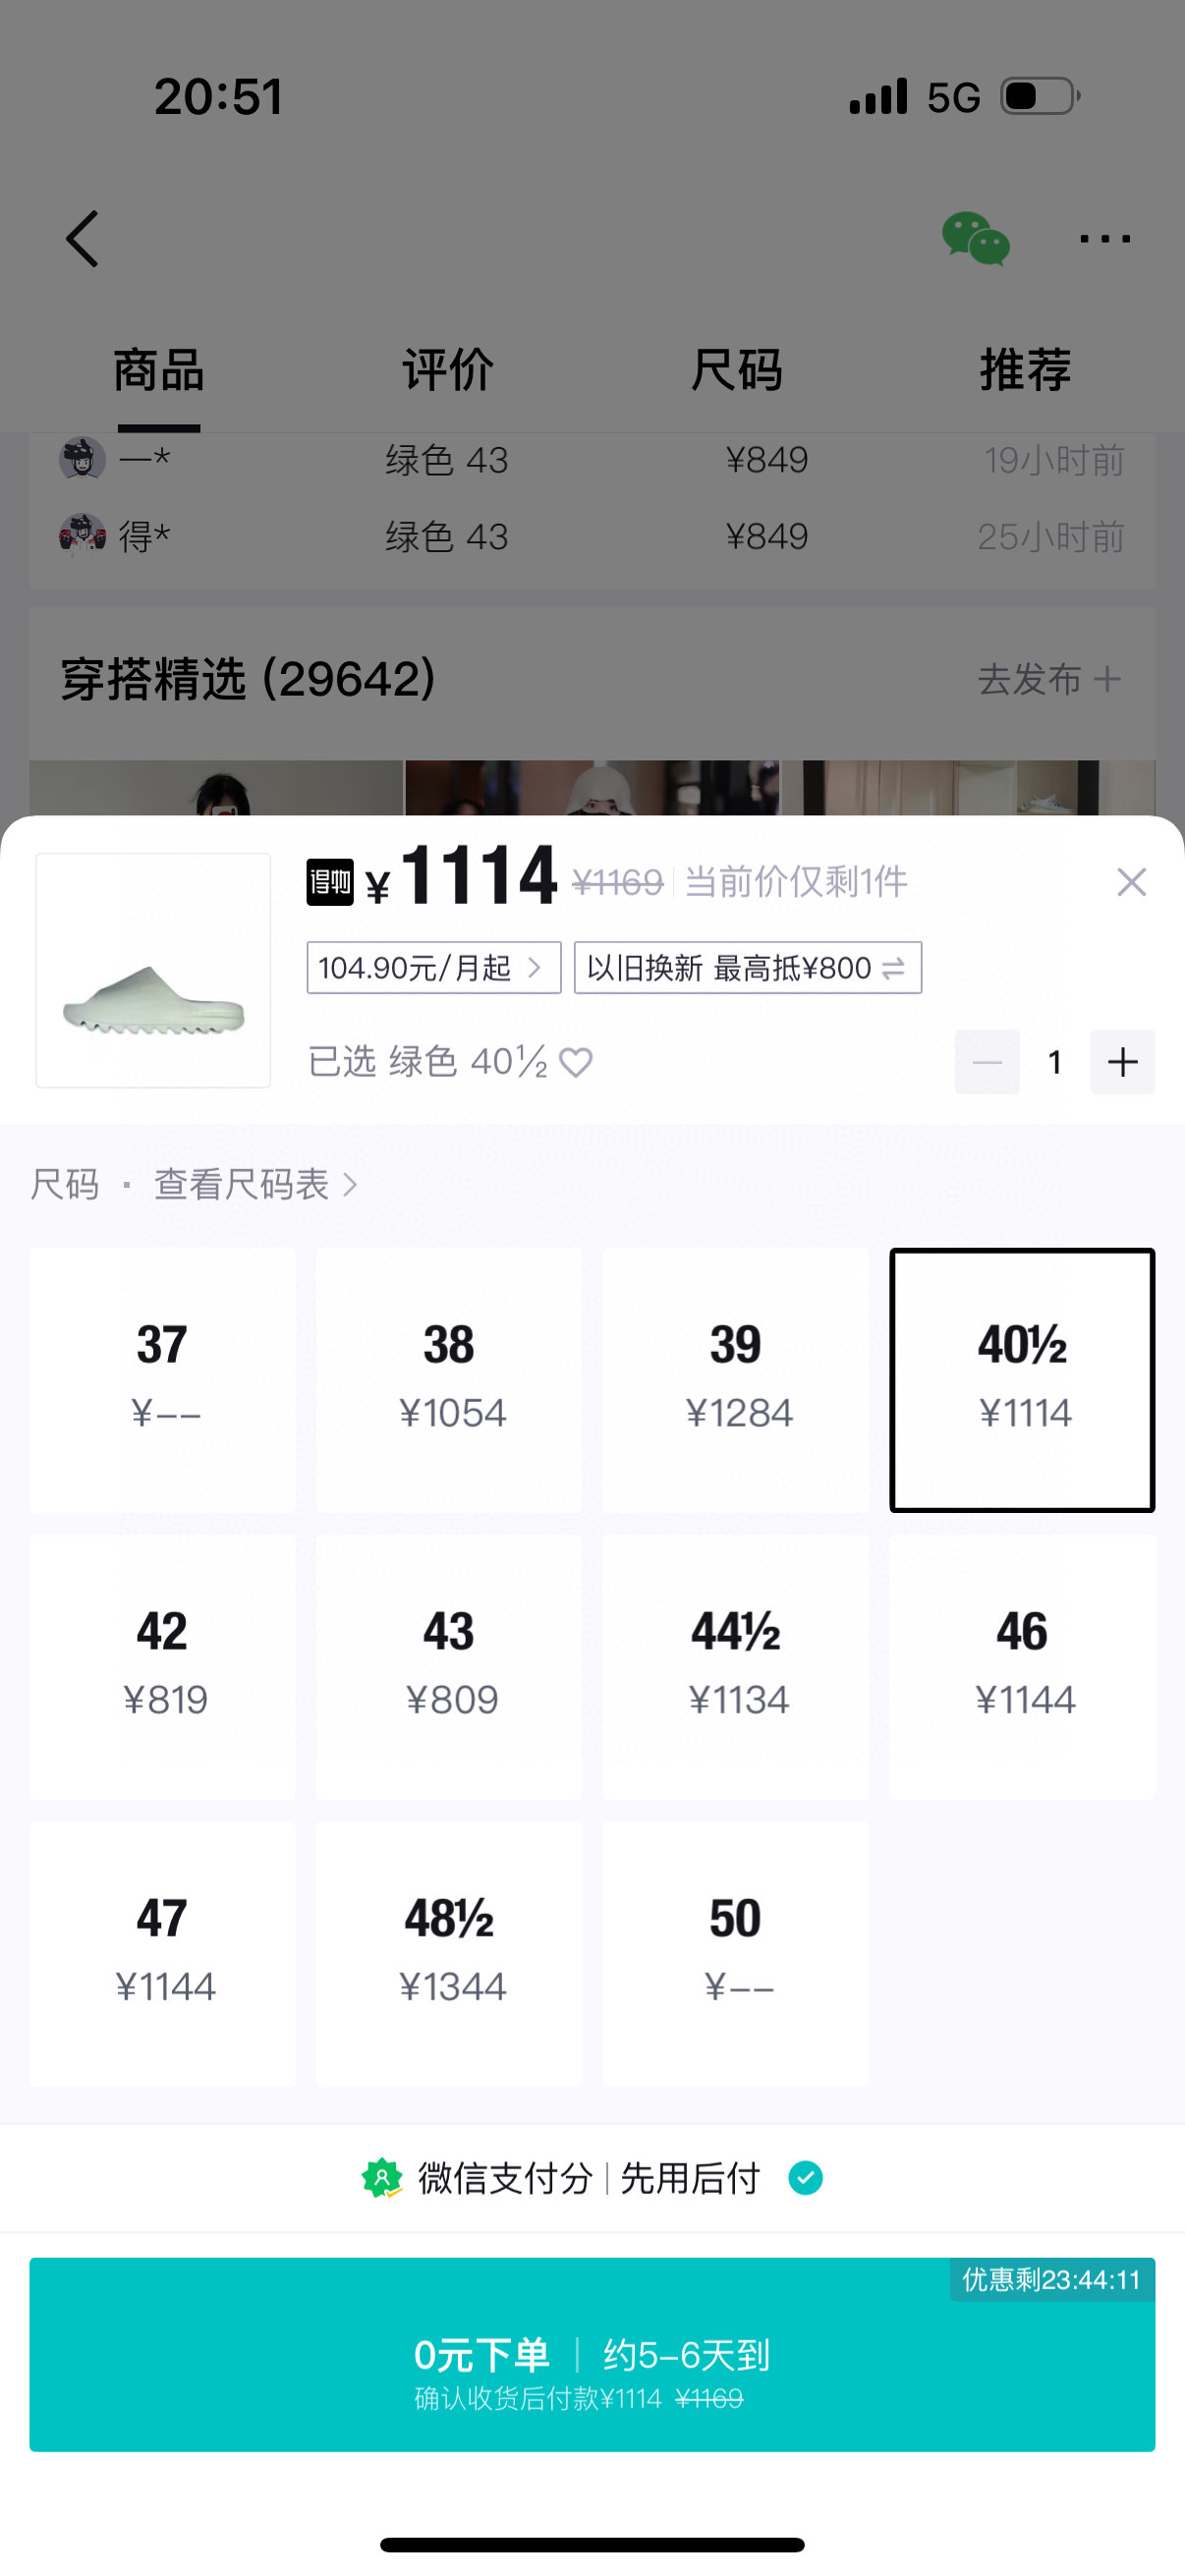
Task: Decrease quantity with minus button
Action: coord(986,1062)
